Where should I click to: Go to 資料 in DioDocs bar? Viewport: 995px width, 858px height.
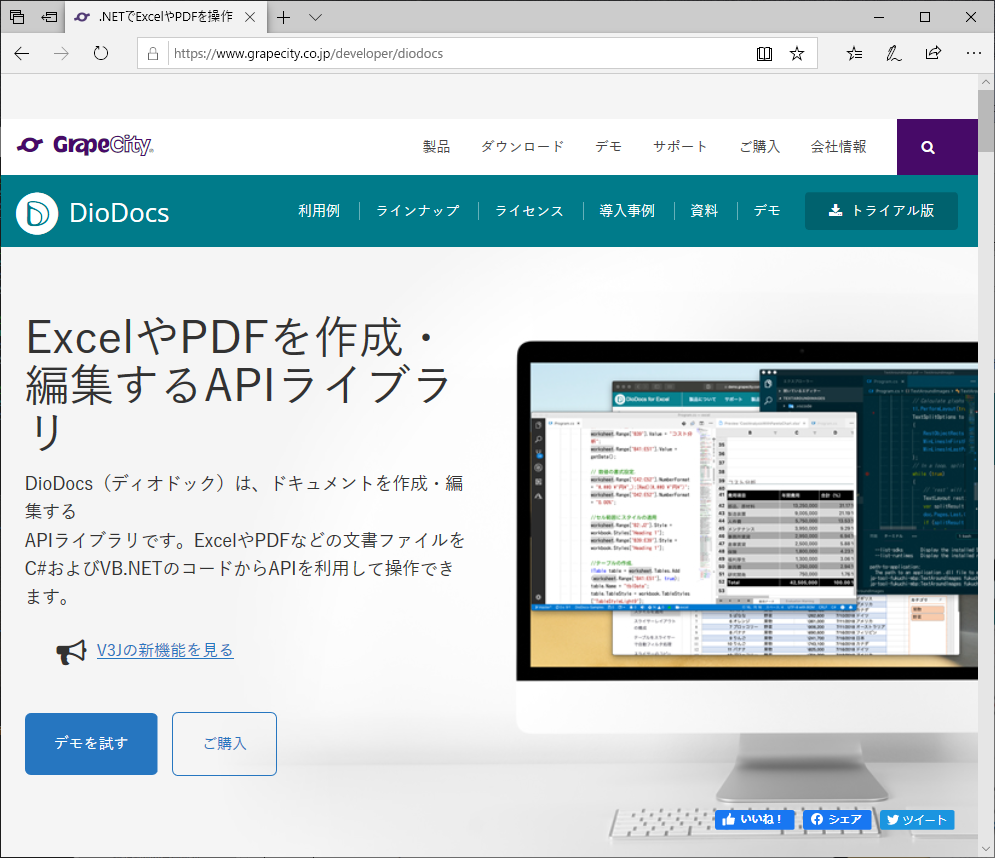point(704,211)
